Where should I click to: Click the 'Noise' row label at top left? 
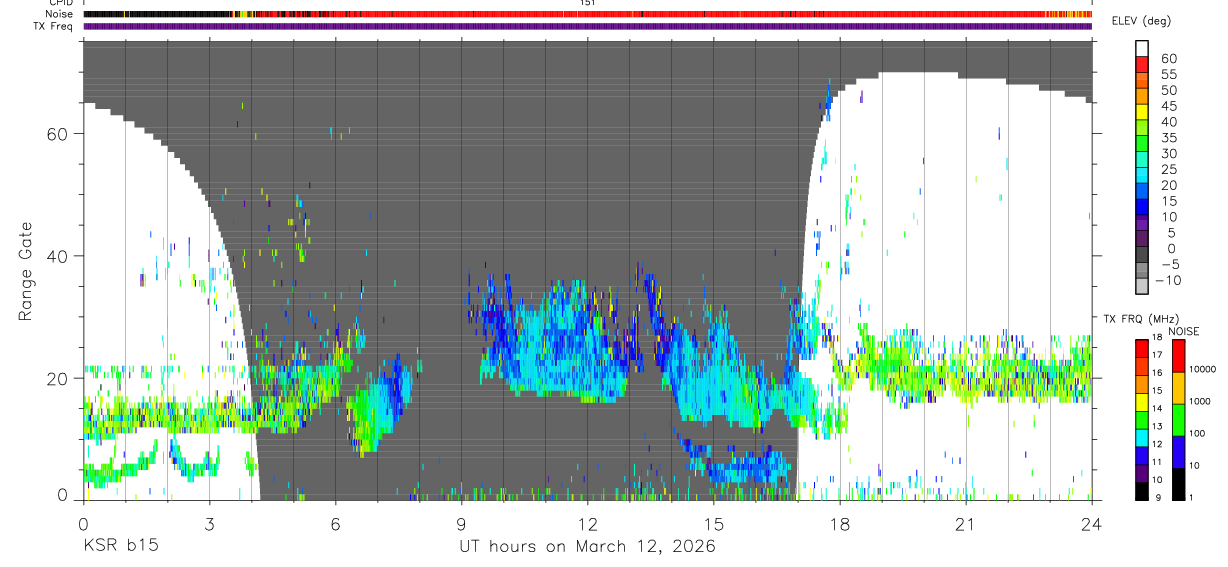click(59, 14)
